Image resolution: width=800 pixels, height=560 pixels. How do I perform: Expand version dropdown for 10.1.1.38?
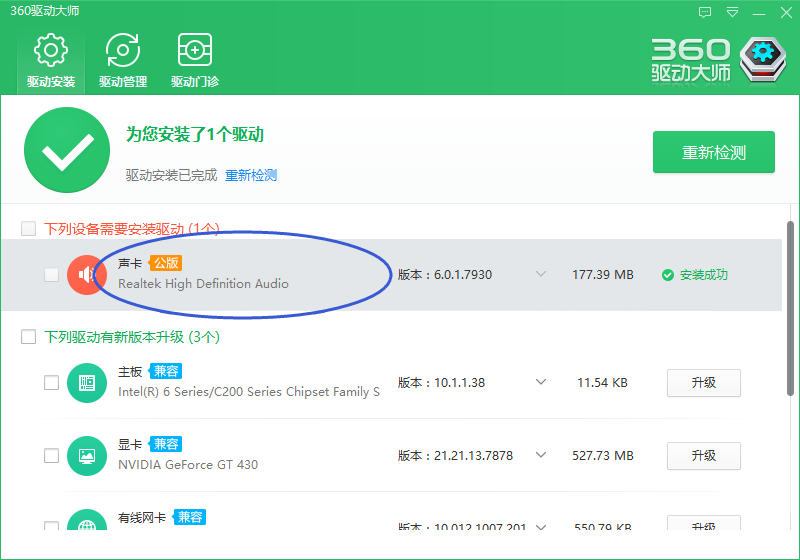[541, 381]
